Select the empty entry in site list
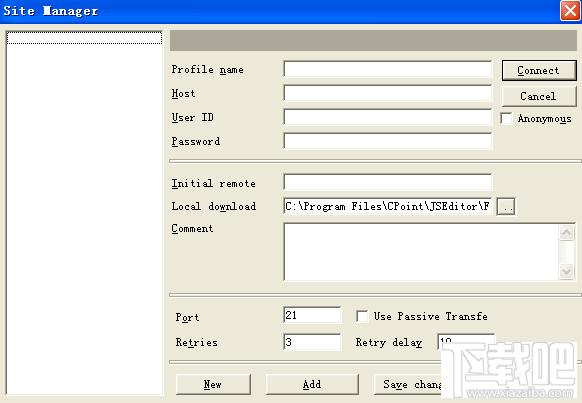The height and width of the screenshot is (403, 582). pyautogui.click(x=84, y=38)
